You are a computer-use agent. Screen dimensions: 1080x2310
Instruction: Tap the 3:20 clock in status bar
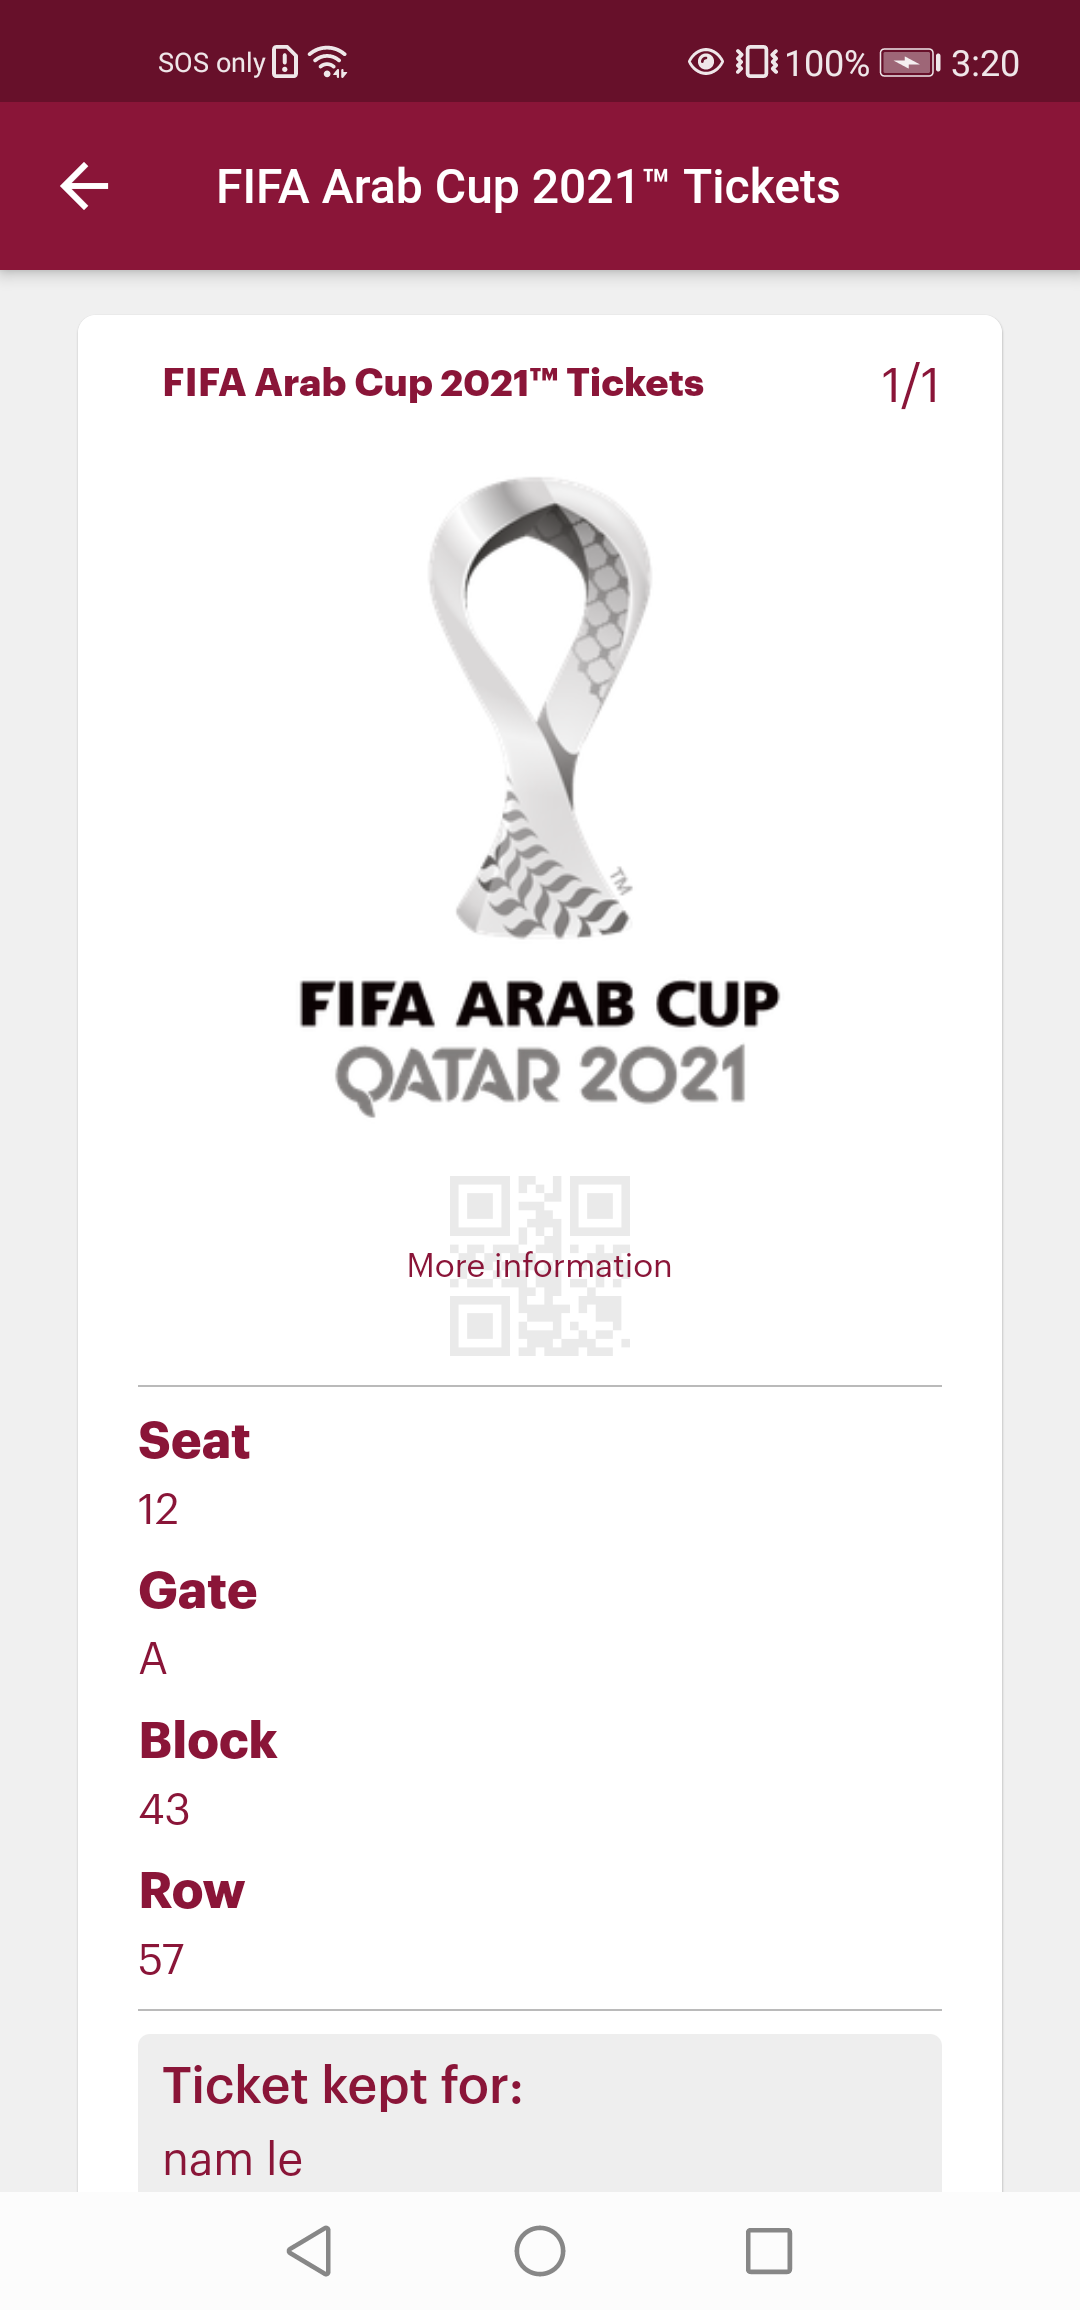(x=984, y=63)
